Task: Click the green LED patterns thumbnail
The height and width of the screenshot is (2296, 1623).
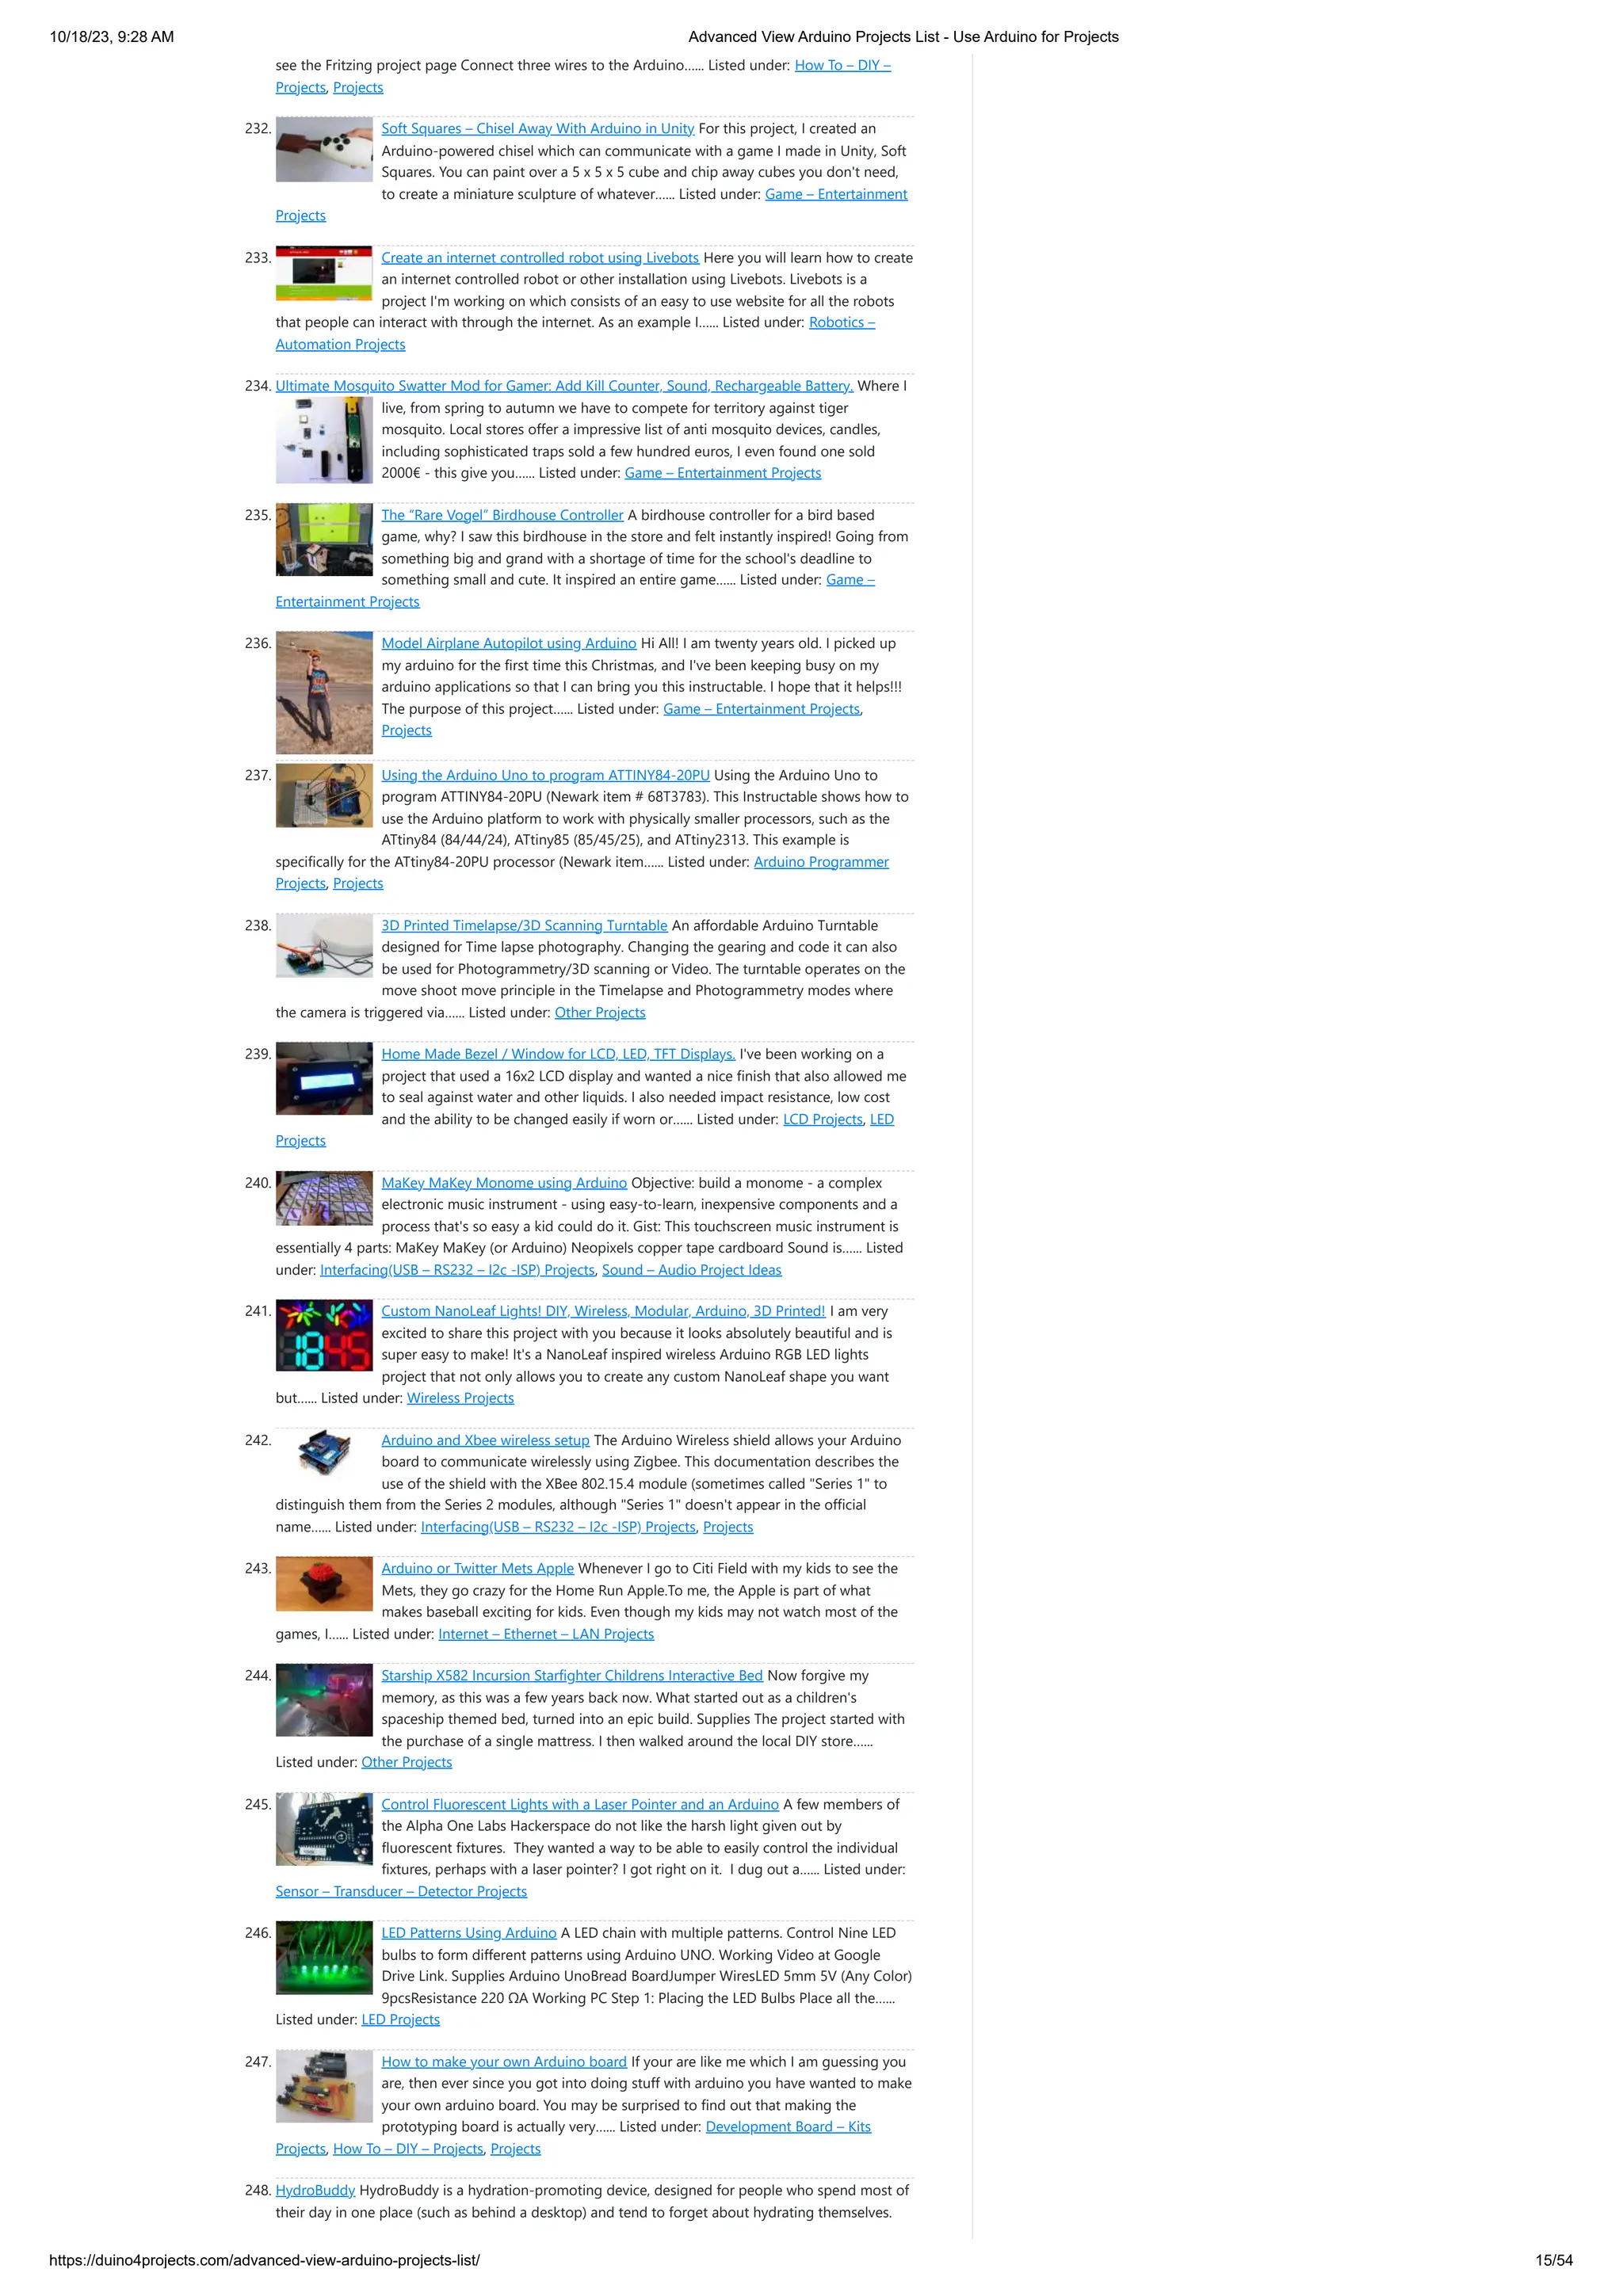Action: tap(324, 1958)
